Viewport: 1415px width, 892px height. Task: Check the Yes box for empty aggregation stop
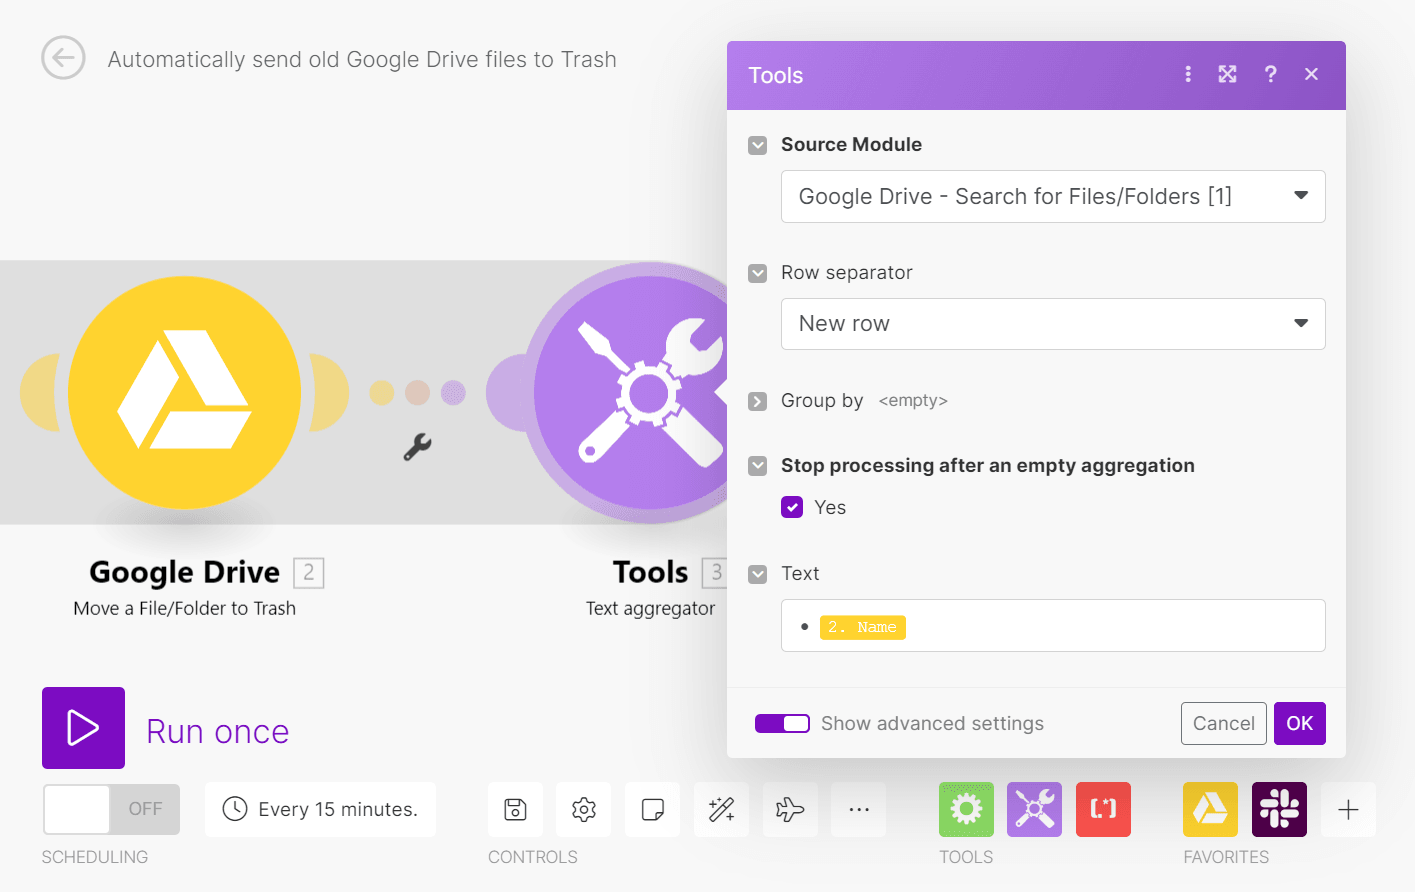(791, 507)
